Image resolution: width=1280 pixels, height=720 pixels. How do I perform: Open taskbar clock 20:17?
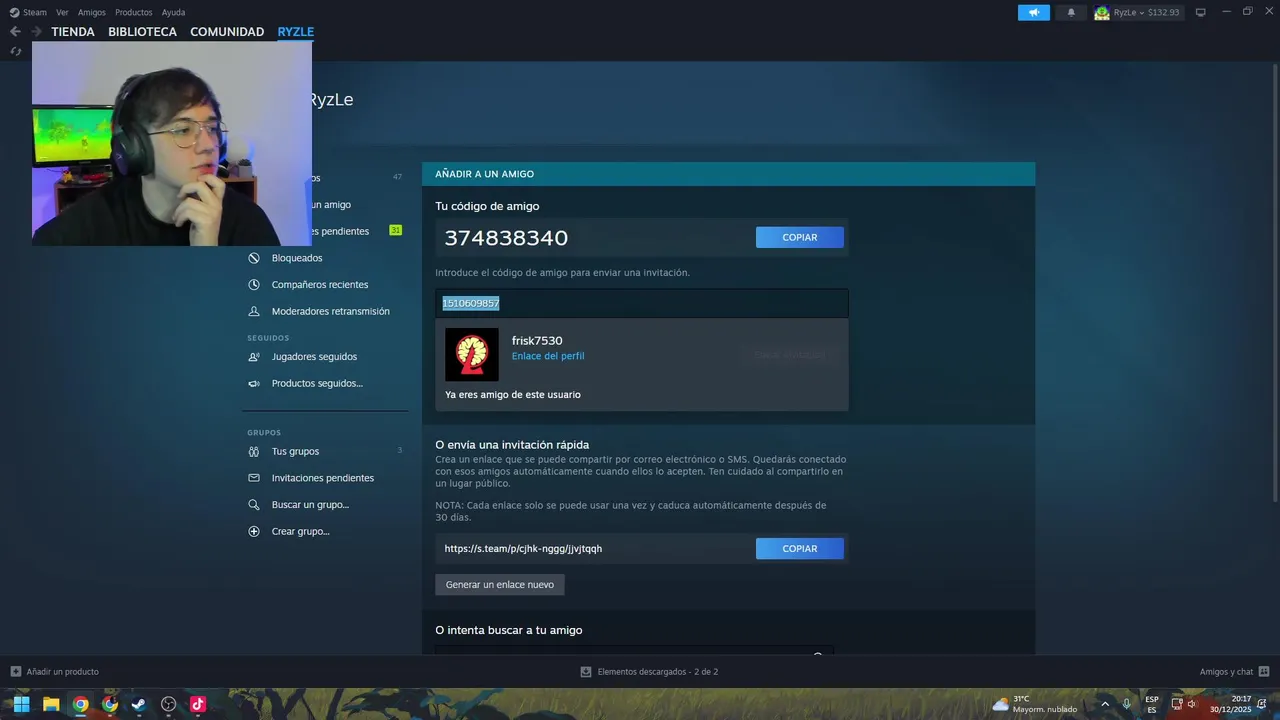[x=1231, y=704]
